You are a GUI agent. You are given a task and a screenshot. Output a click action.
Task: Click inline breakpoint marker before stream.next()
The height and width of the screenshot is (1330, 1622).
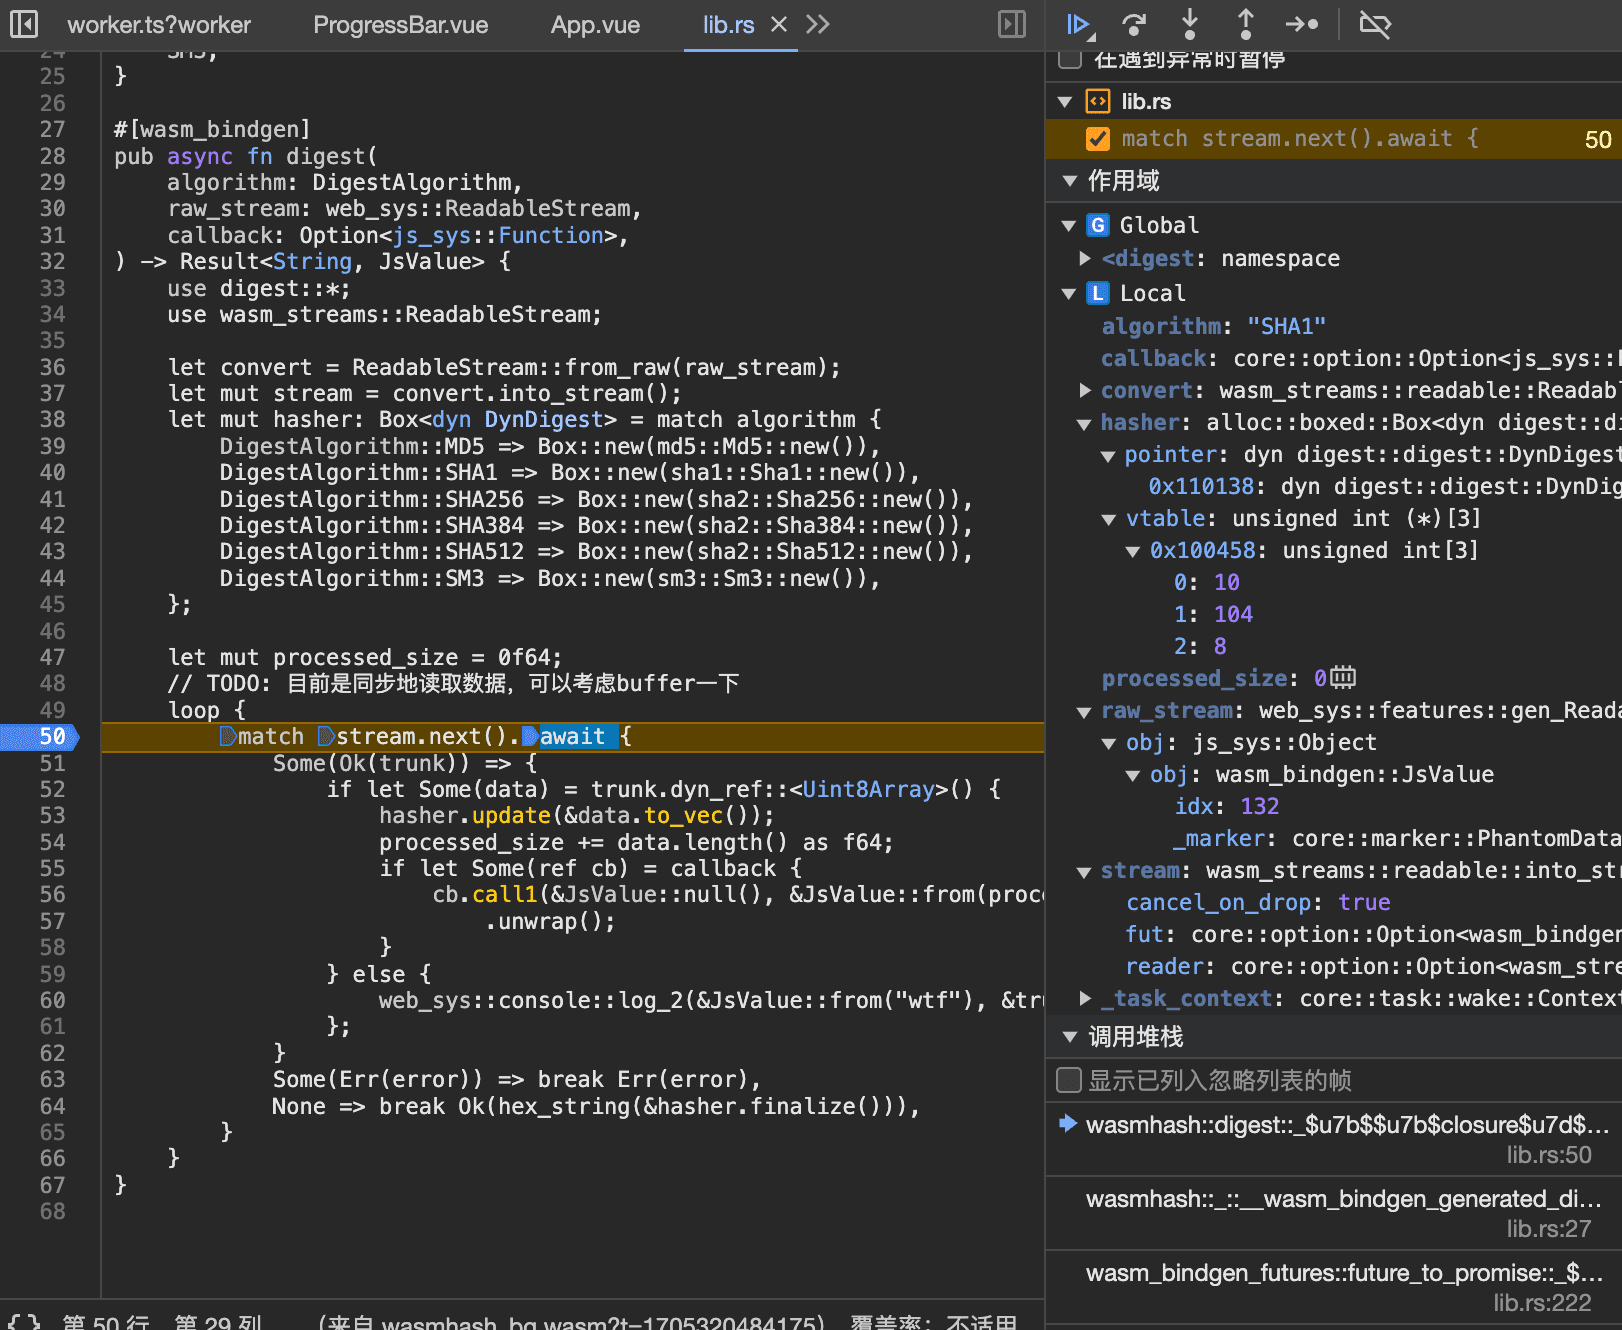(326, 737)
